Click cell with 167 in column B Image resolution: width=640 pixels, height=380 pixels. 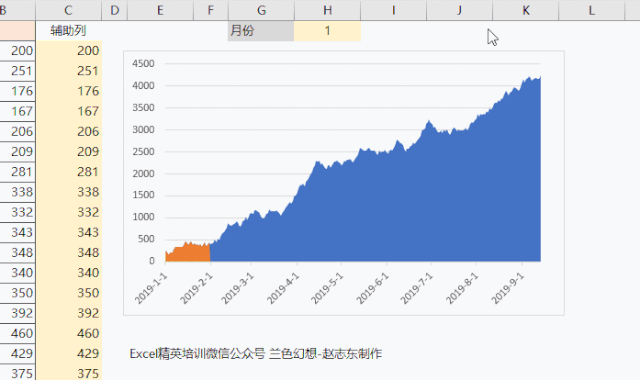coord(18,111)
